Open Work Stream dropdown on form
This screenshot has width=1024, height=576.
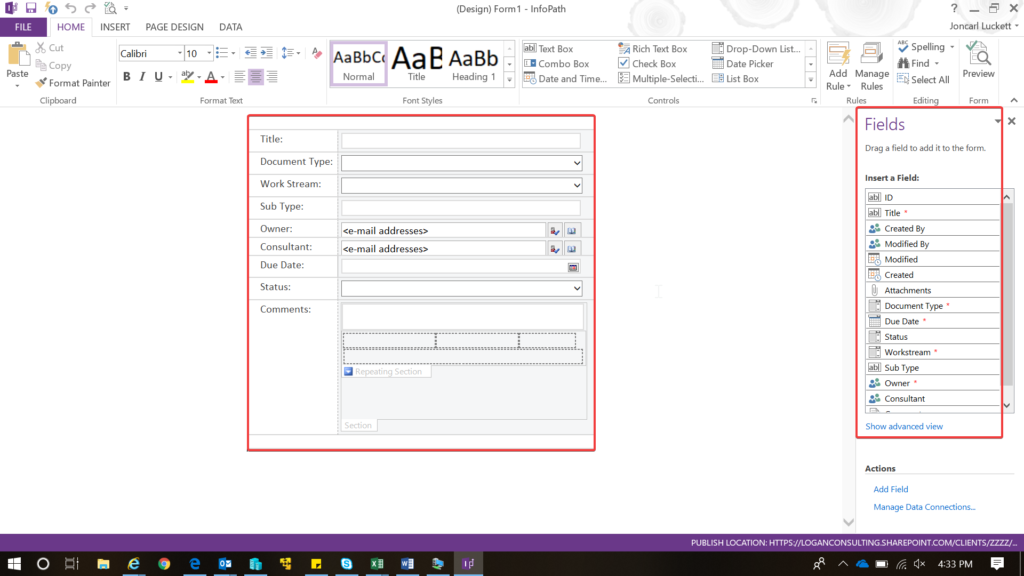[577, 185]
